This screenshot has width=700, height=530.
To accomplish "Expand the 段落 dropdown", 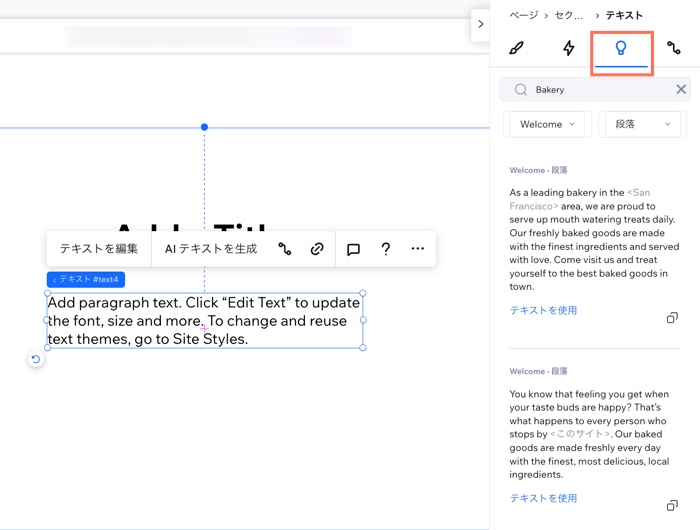I will (642, 124).
